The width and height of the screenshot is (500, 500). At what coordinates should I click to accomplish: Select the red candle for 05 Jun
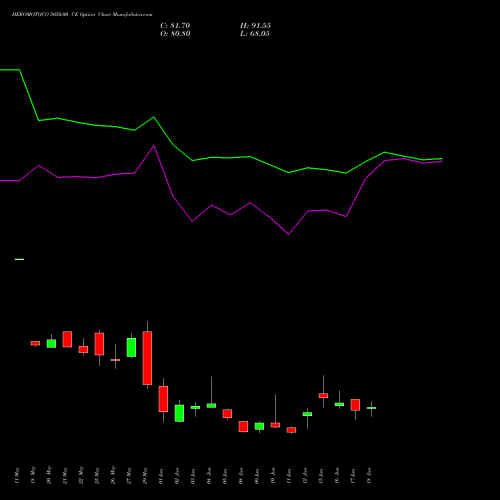(227, 414)
